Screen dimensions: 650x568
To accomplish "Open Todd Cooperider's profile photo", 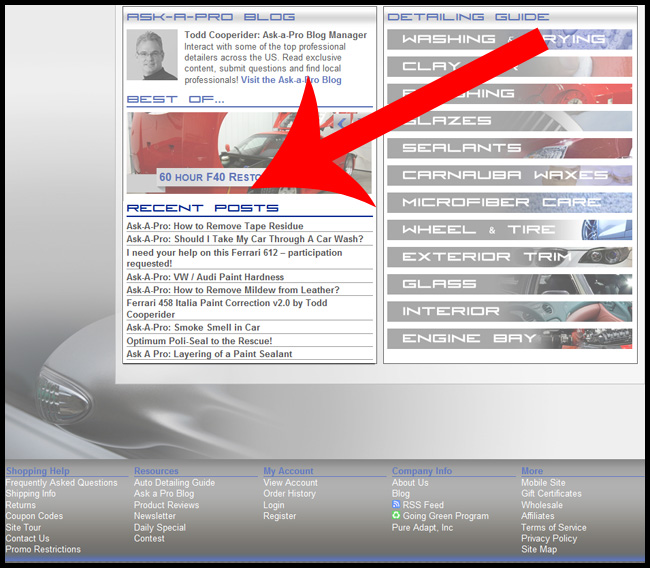I will point(152,55).
